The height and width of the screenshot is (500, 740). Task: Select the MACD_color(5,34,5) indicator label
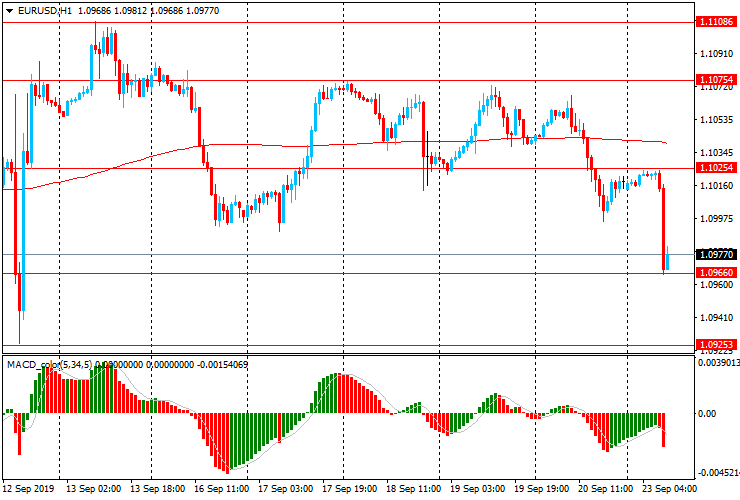(x=50, y=364)
